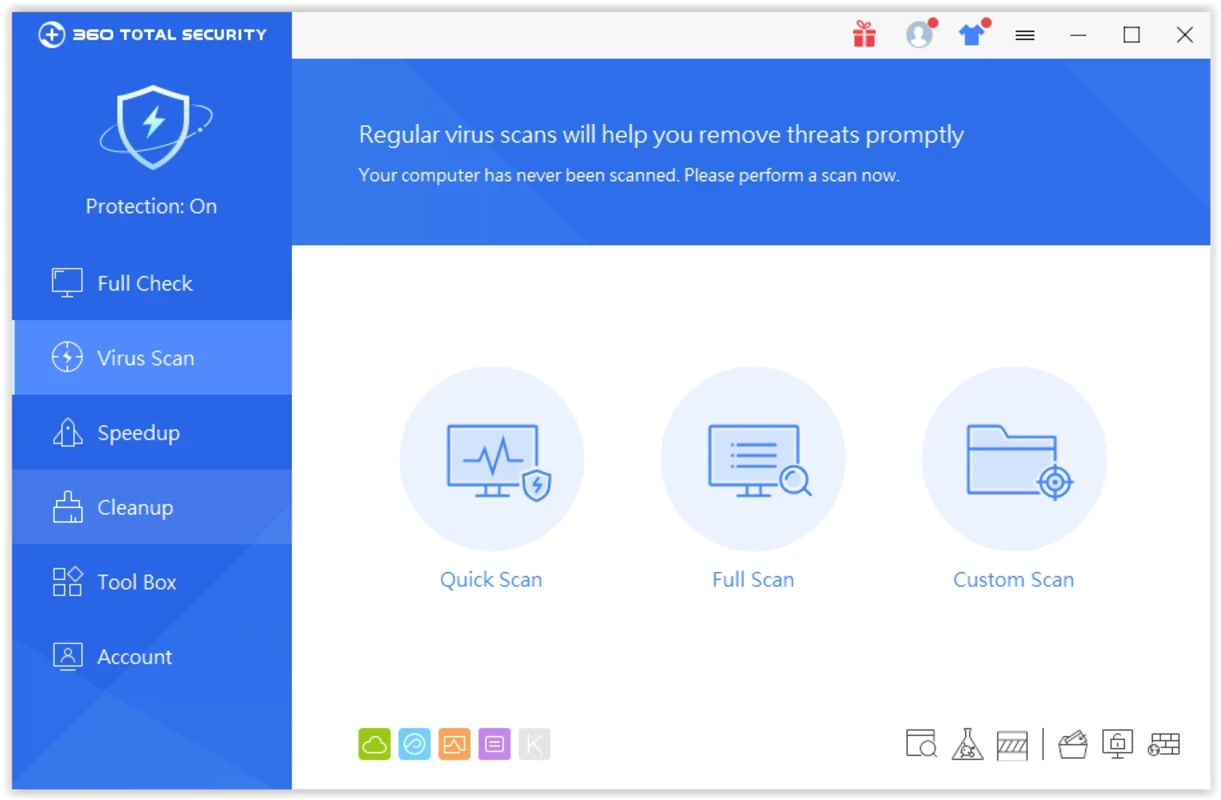
Task: Click the light-blue swirl engine icon
Action: click(414, 744)
